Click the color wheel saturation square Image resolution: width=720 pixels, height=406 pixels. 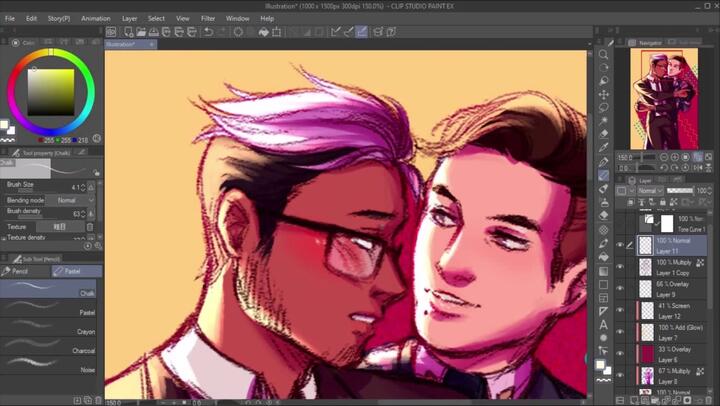(48, 93)
